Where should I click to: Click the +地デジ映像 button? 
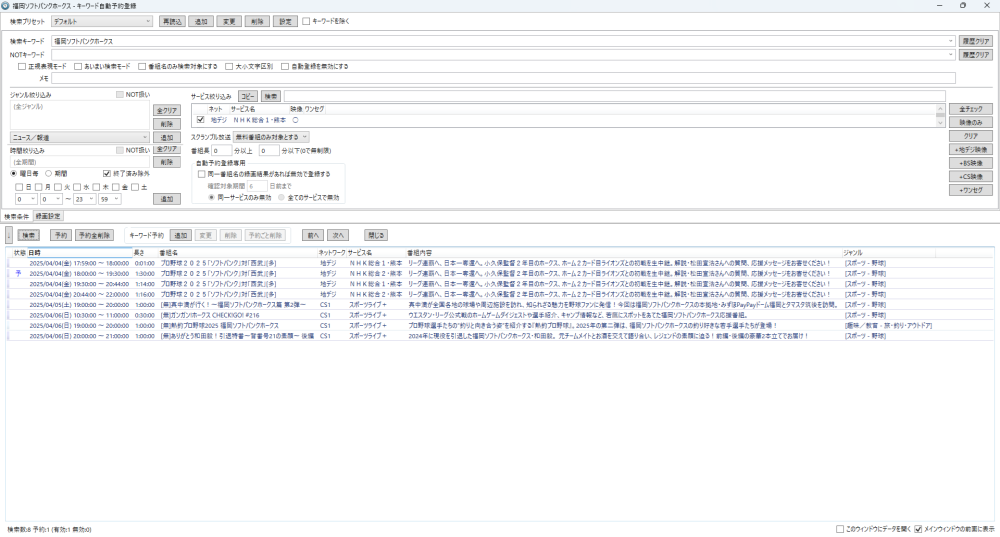tap(971, 149)
